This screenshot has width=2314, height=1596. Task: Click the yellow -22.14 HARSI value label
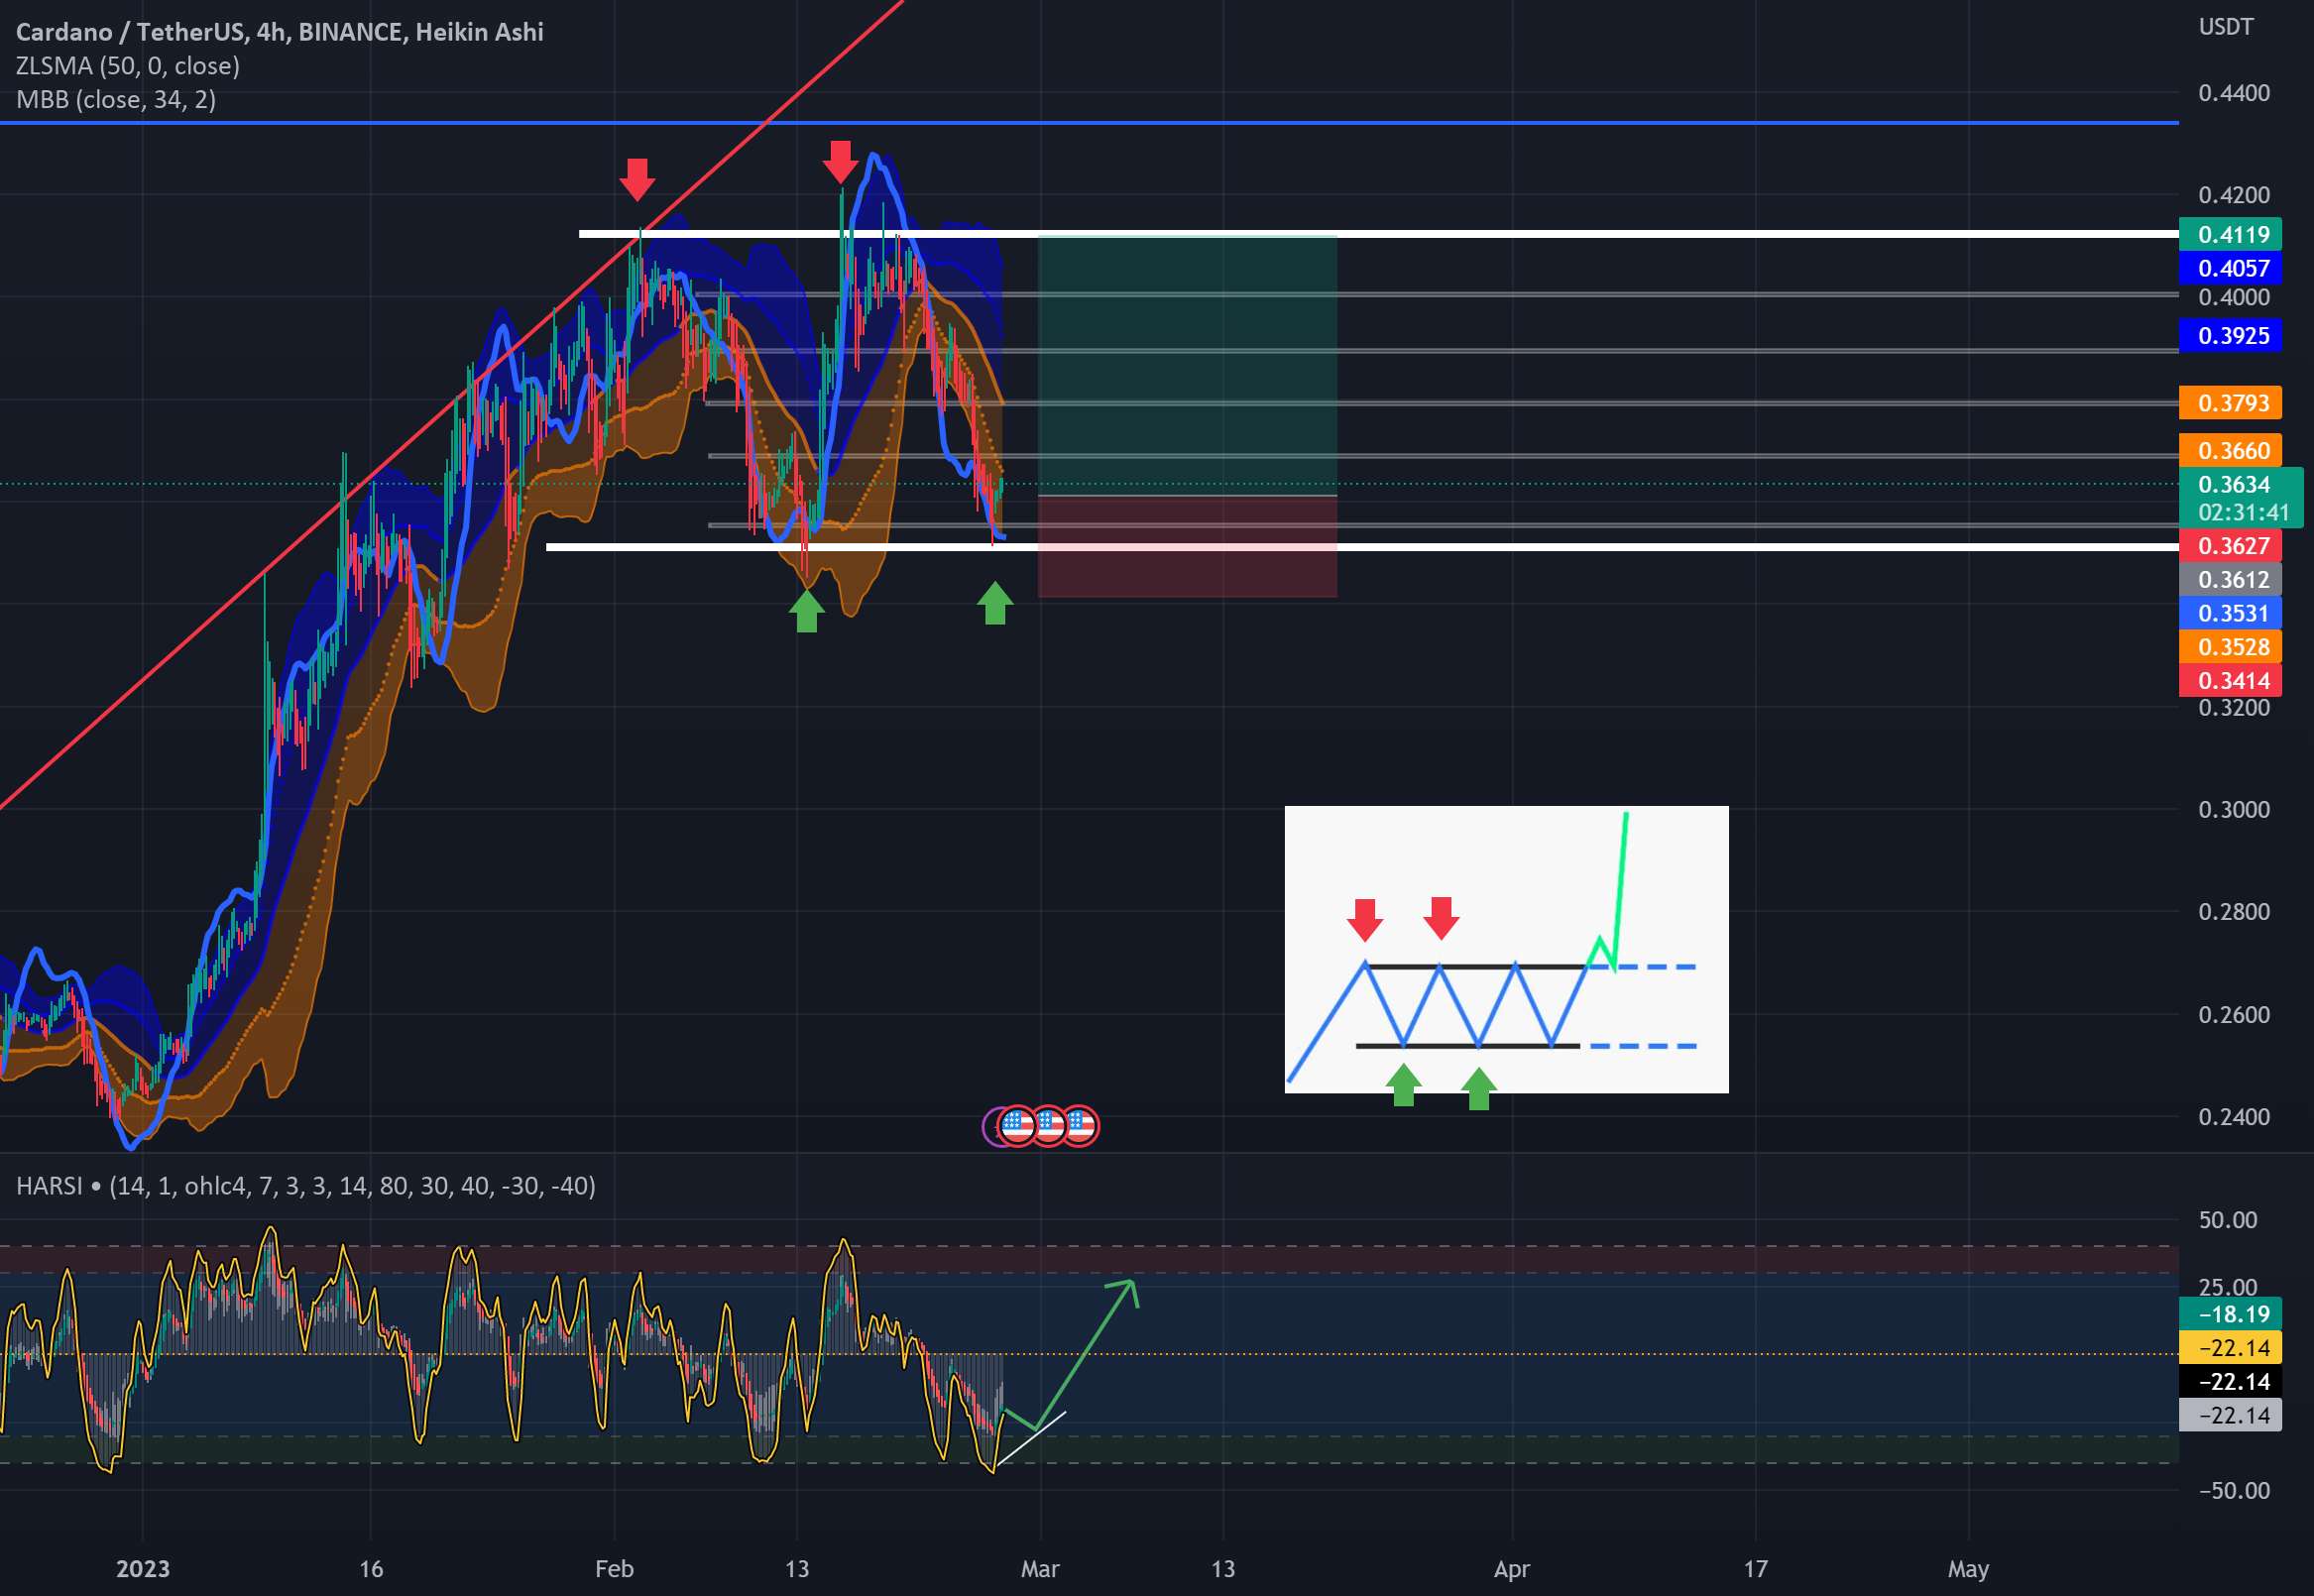(2230, 1348)
